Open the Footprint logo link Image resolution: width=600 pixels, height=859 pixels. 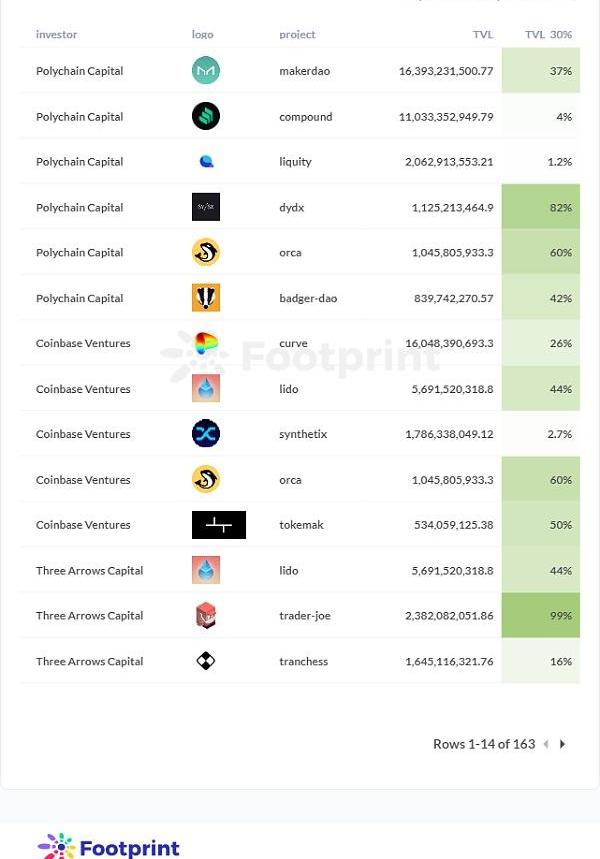(x=109, y=847)
